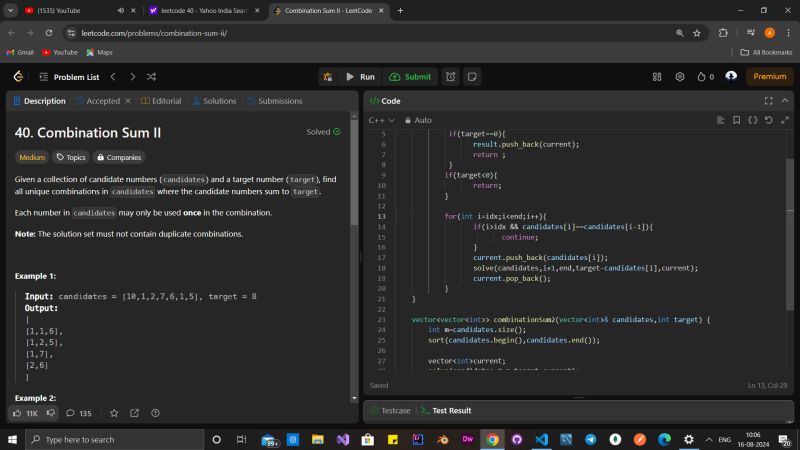Expand the Topics tag section
Image resolution: width=800 pixels, height=450 pixels.
[x=70, y=157]
